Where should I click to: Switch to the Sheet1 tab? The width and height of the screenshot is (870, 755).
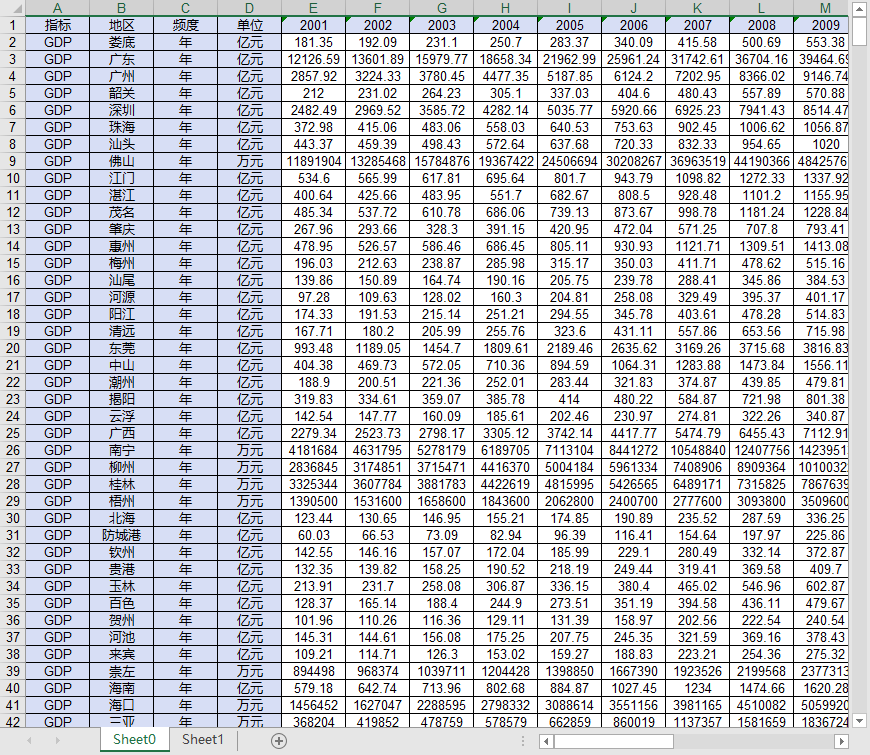tap(203, 739)
